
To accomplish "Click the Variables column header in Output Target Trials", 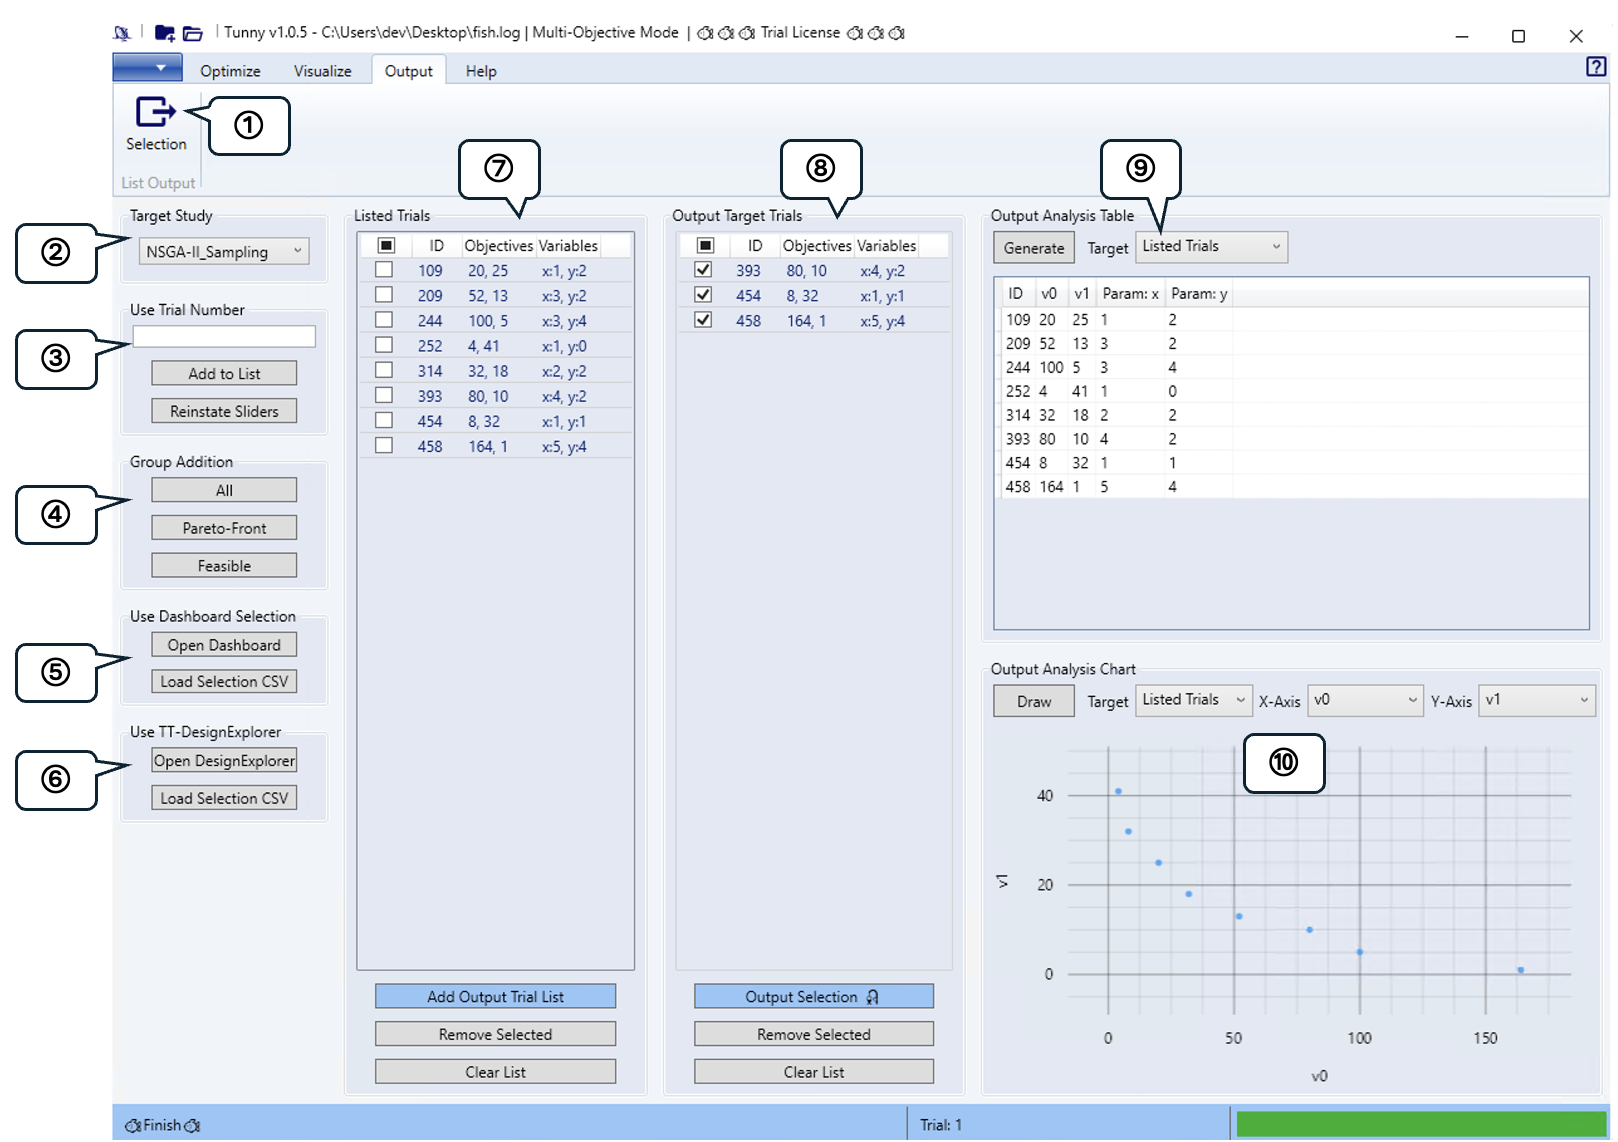I will 886,245.
